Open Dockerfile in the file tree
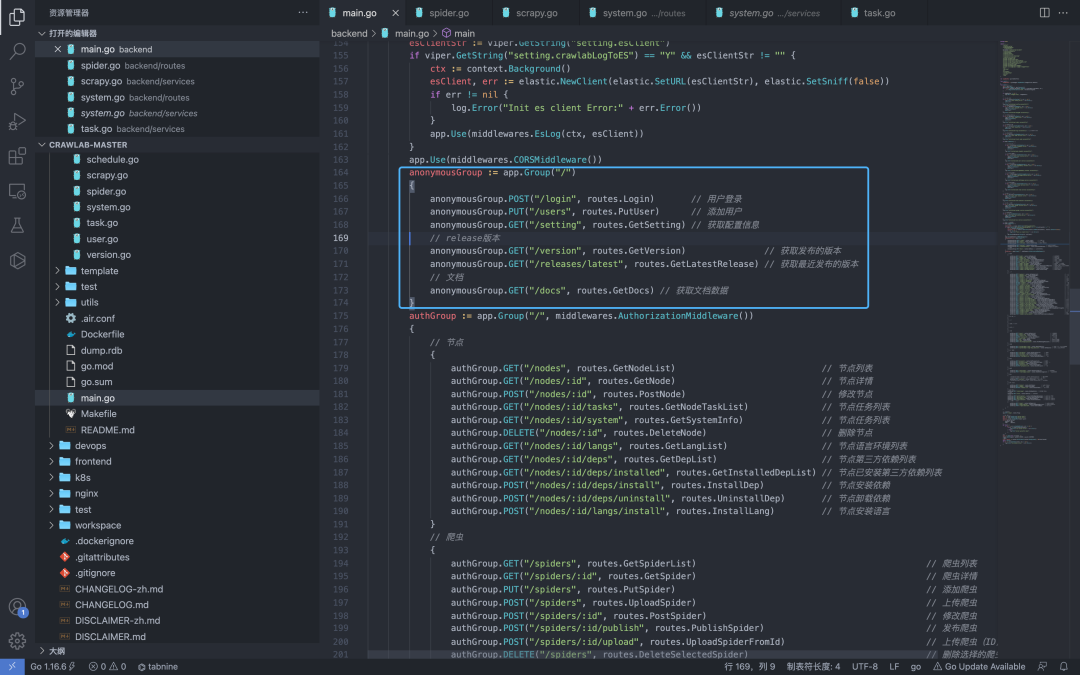This screenshot has height=675, width=1080. coord(102,335)
